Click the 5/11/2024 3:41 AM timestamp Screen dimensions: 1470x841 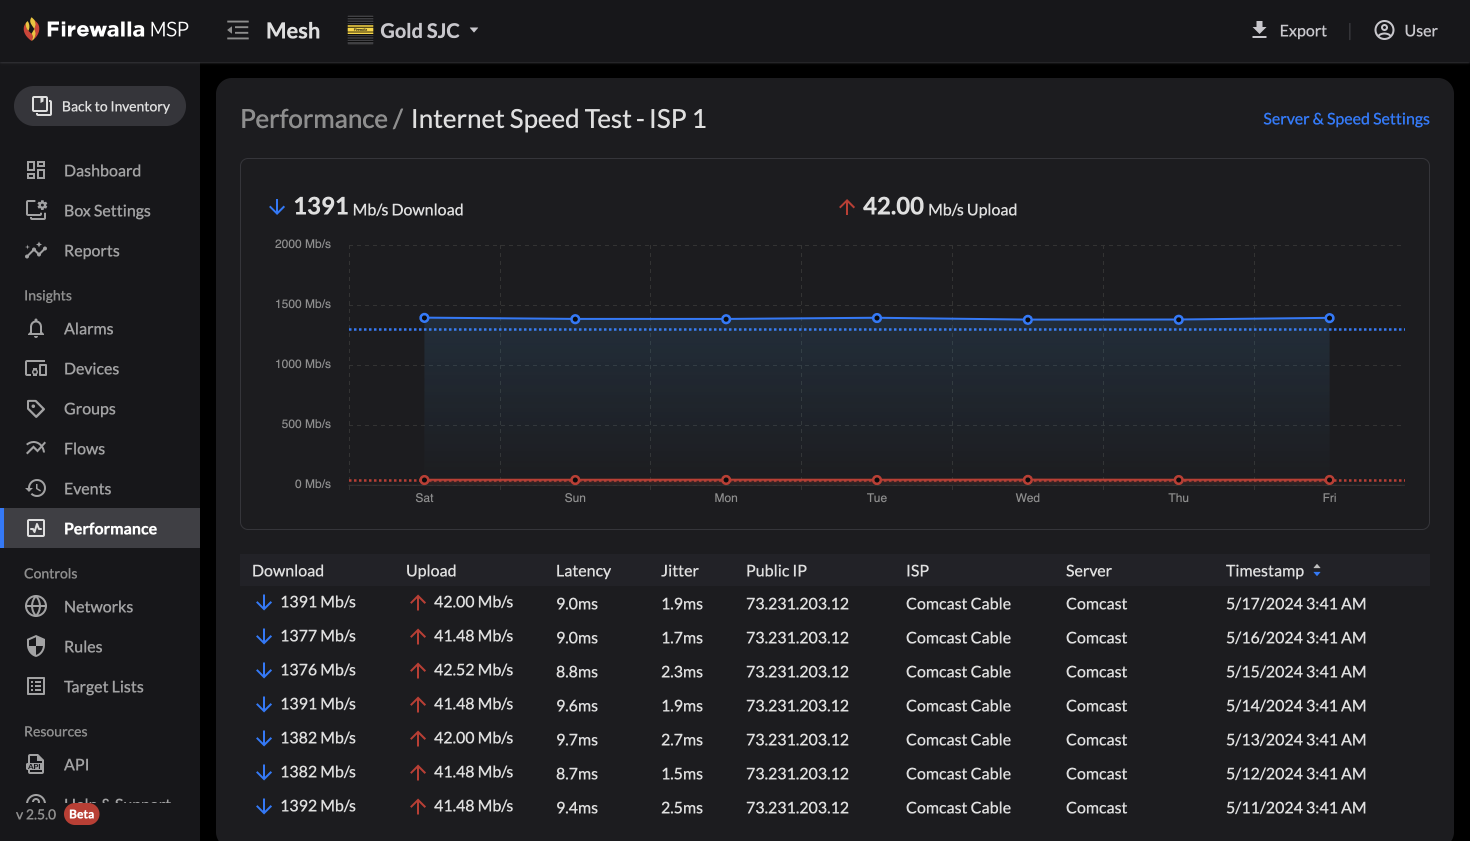click(x=1296, y=808)
